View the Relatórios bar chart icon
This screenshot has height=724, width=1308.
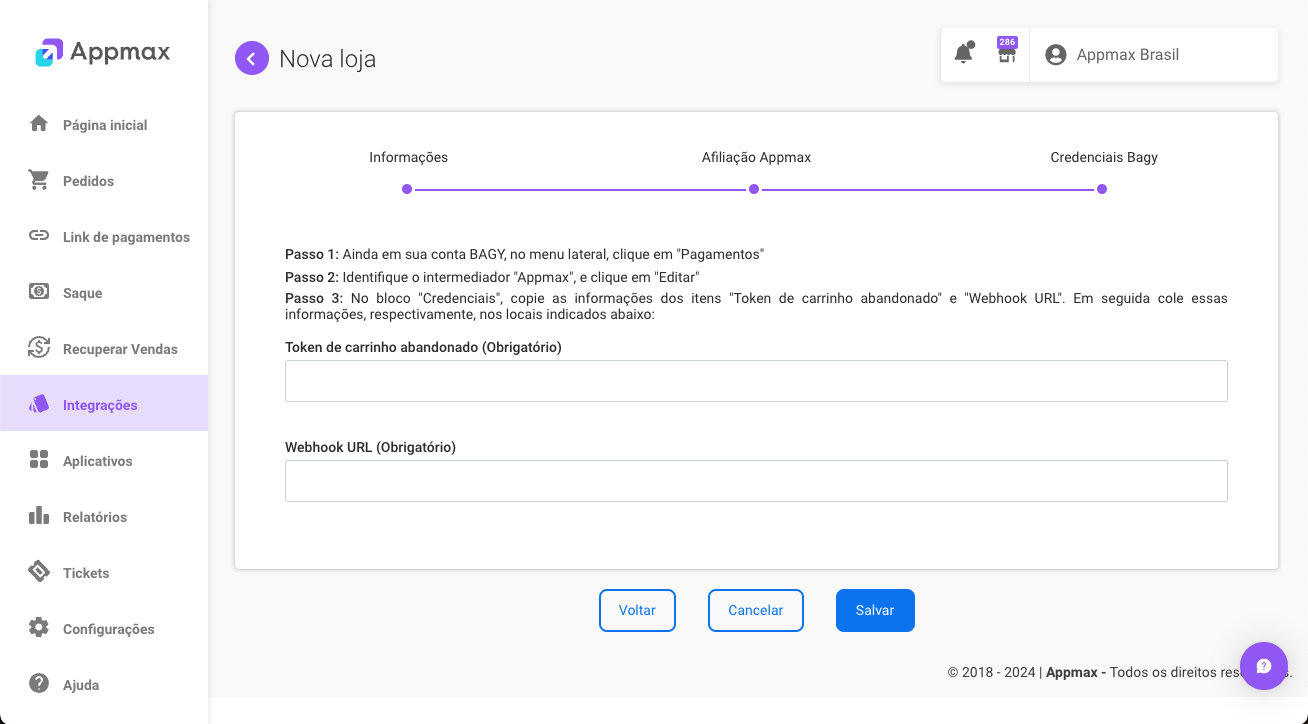point(38,516)
